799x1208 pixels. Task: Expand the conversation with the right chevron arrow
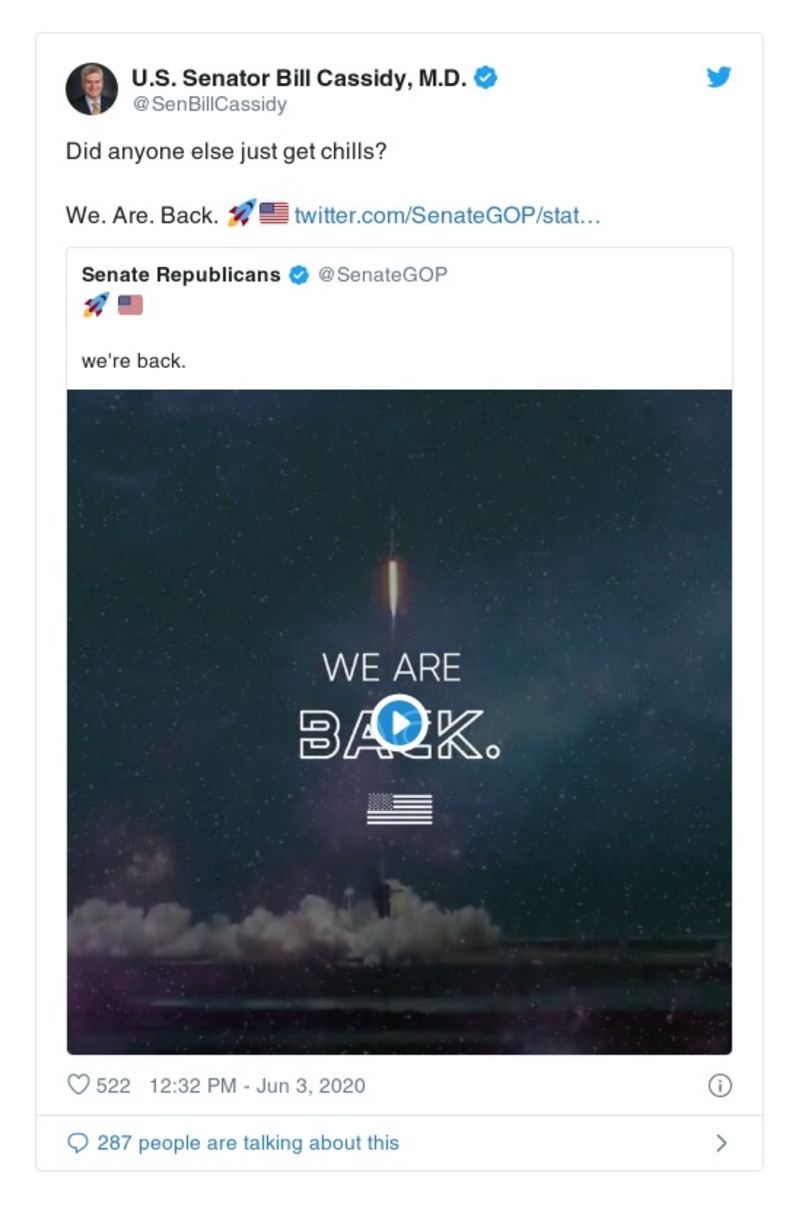click(721, 1143)
